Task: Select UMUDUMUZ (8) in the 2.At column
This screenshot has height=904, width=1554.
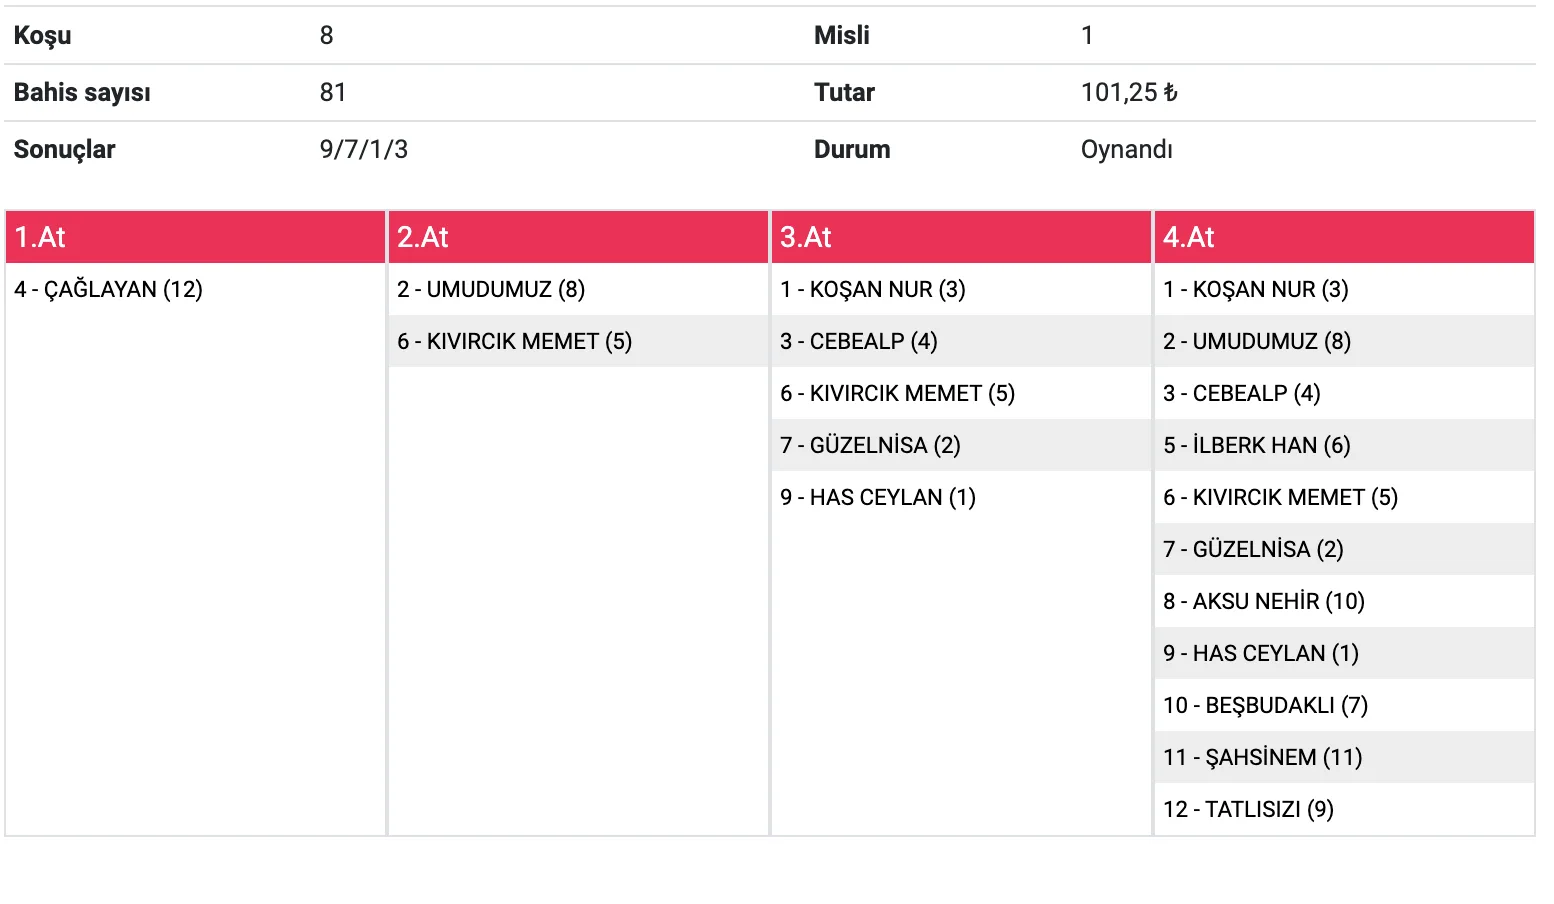Action: [x=491, y=290]
